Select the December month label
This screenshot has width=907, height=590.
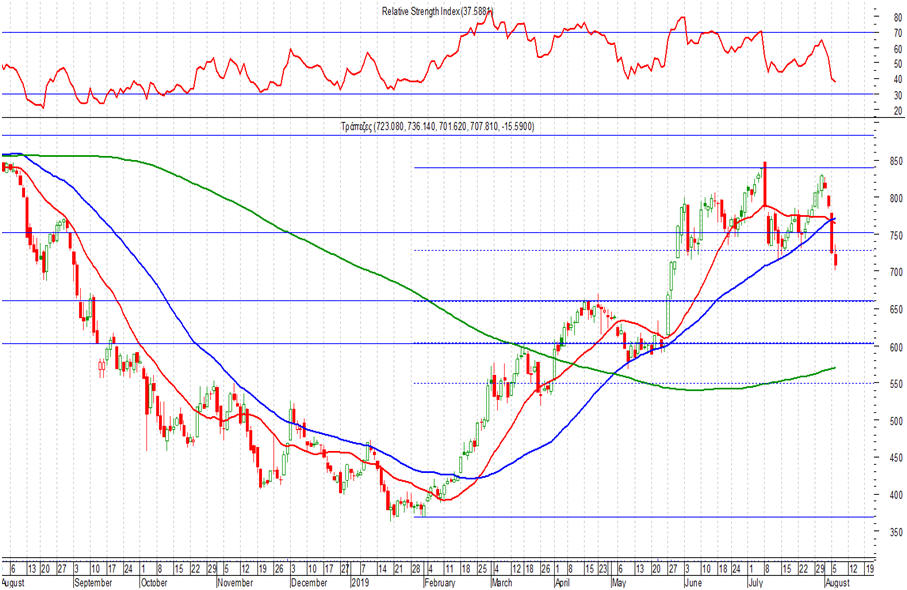[309, 582]
